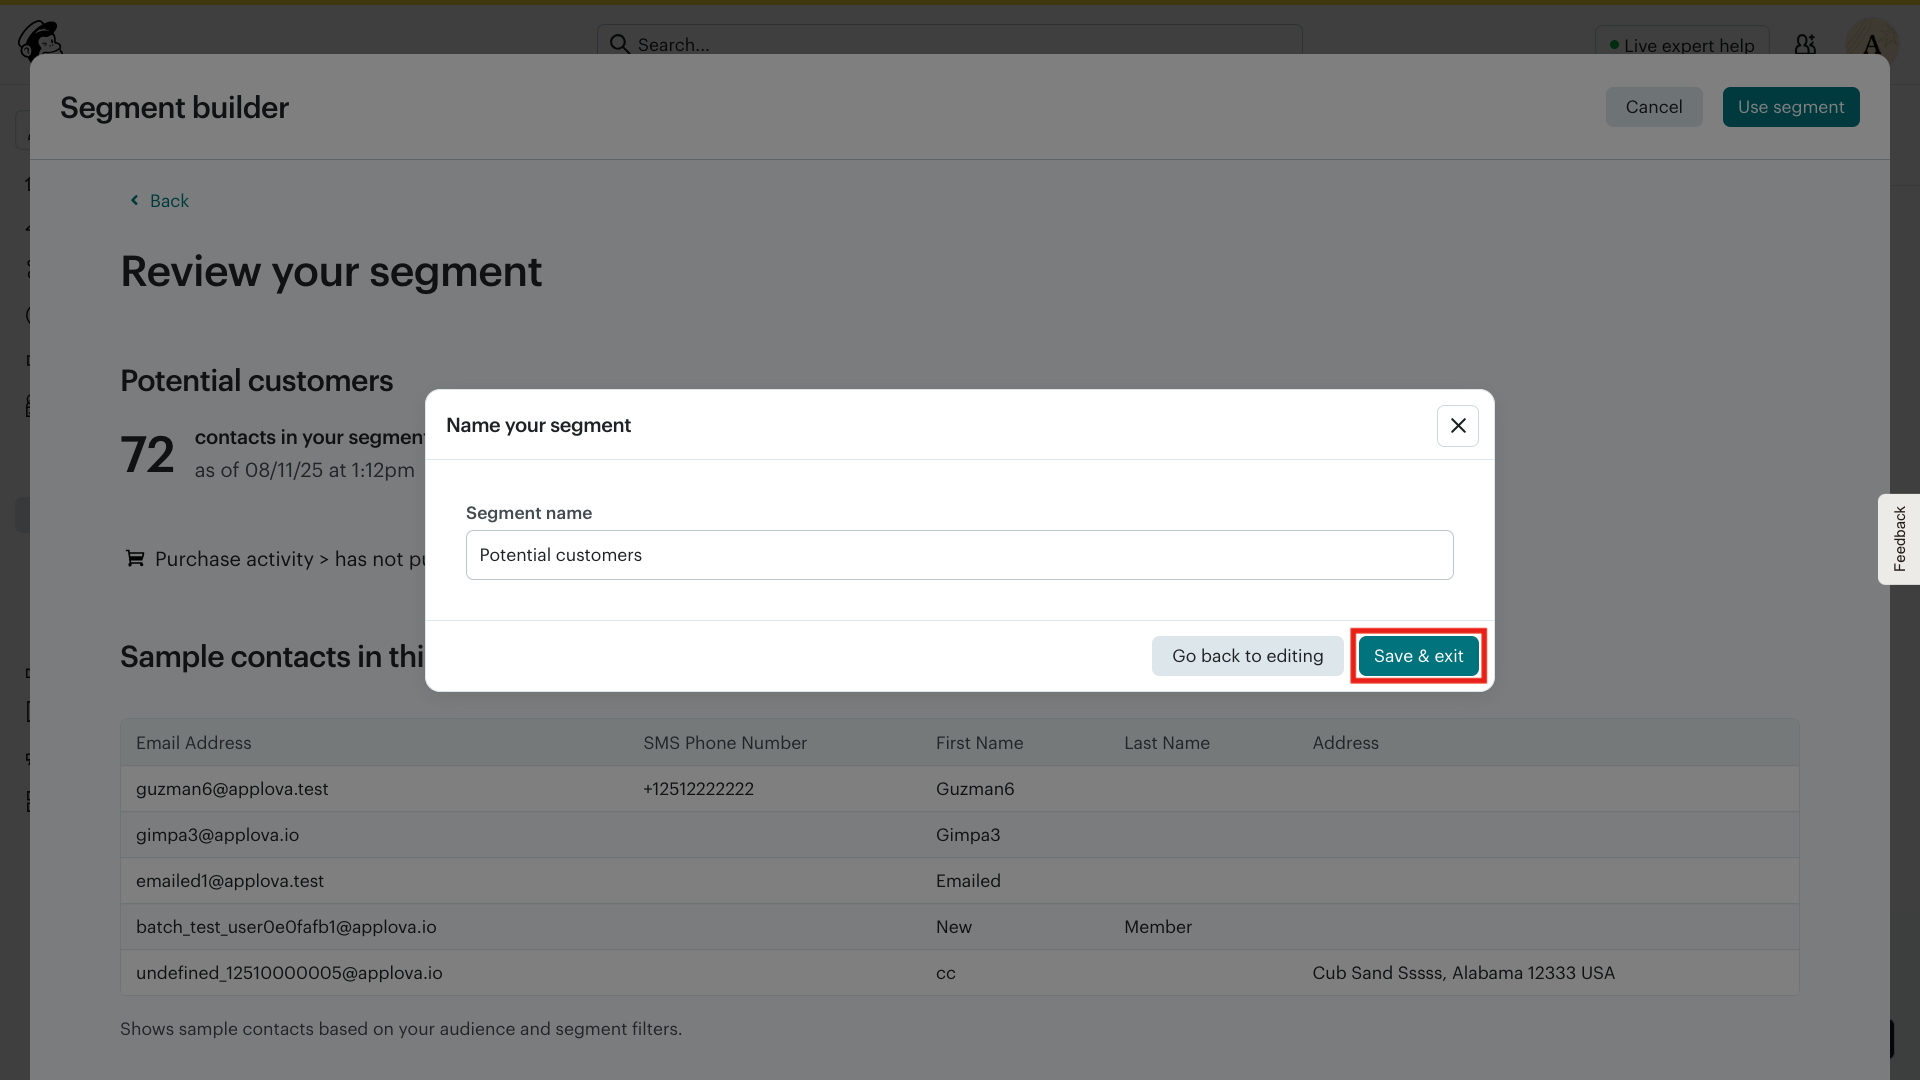
Task: Click the top Search field
Action: (x=960, y=44)
